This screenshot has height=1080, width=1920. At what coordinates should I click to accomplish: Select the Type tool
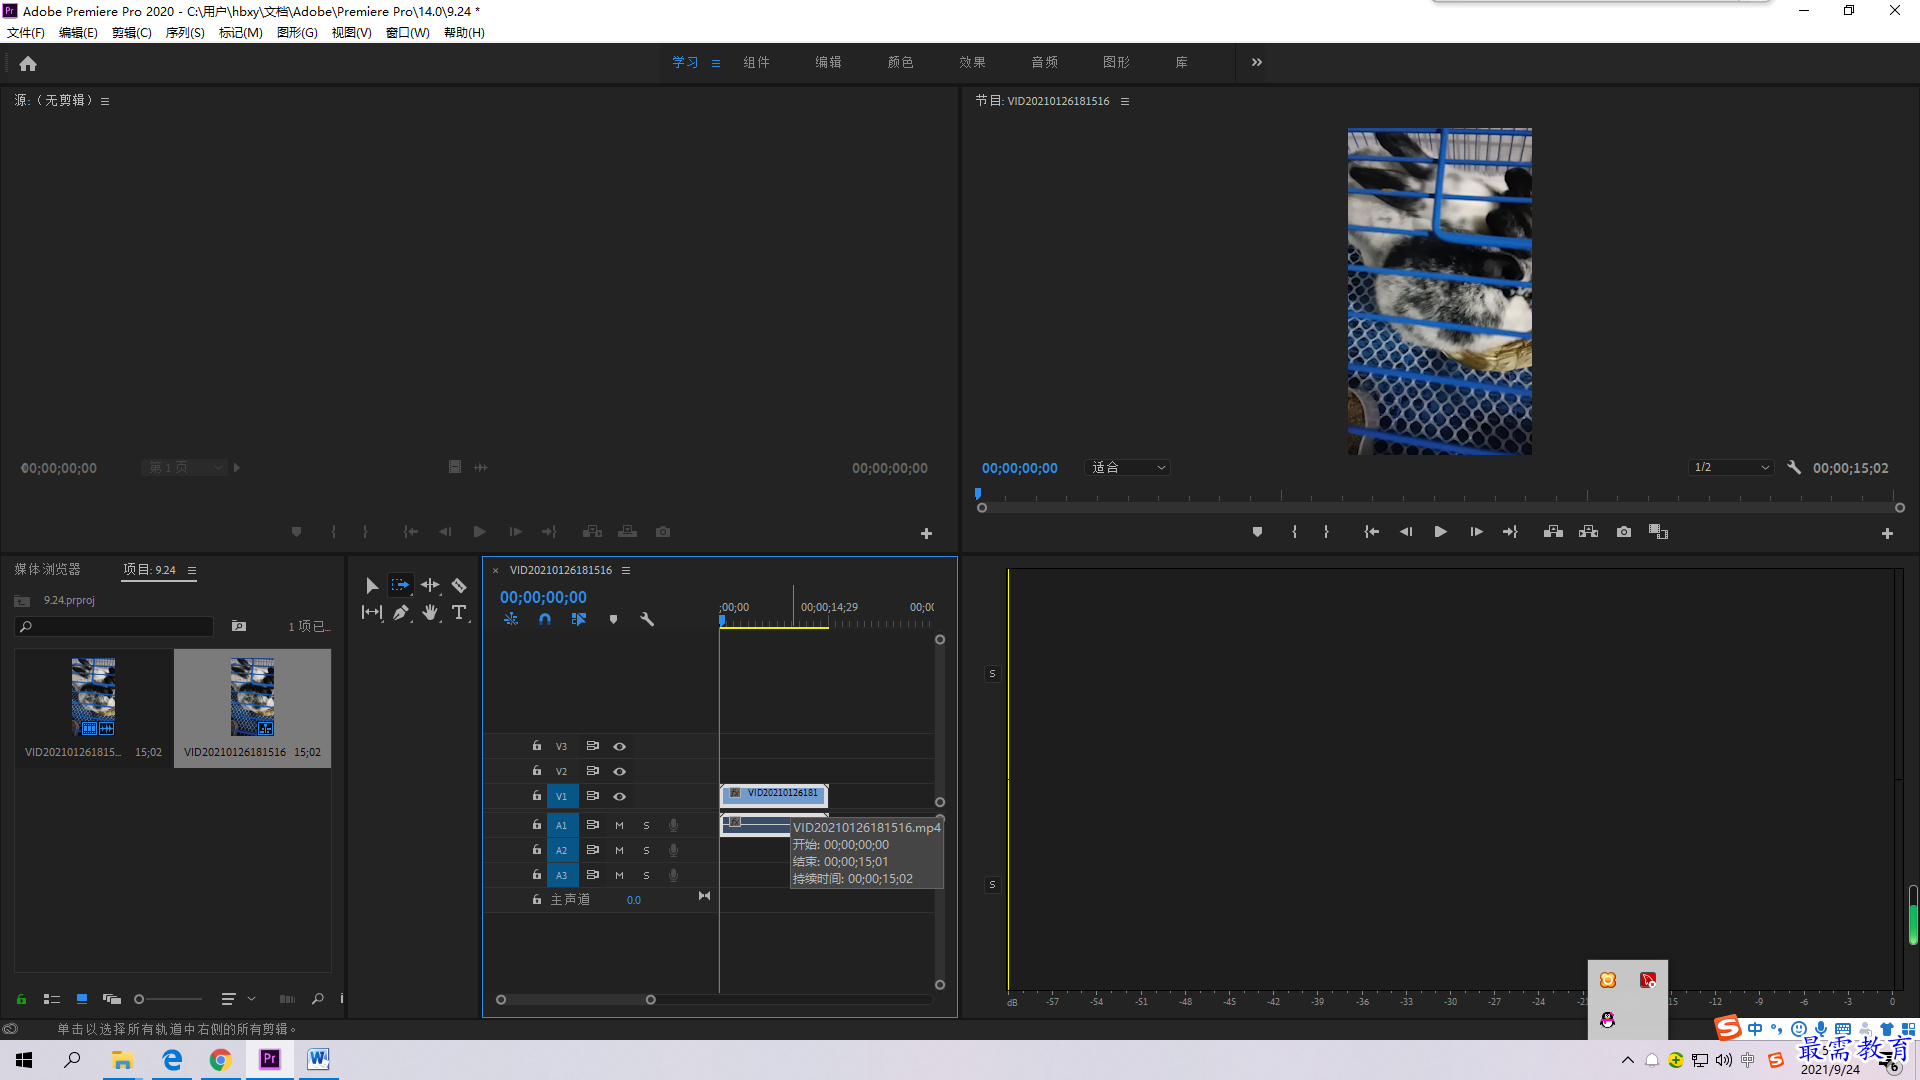(459, 612)
